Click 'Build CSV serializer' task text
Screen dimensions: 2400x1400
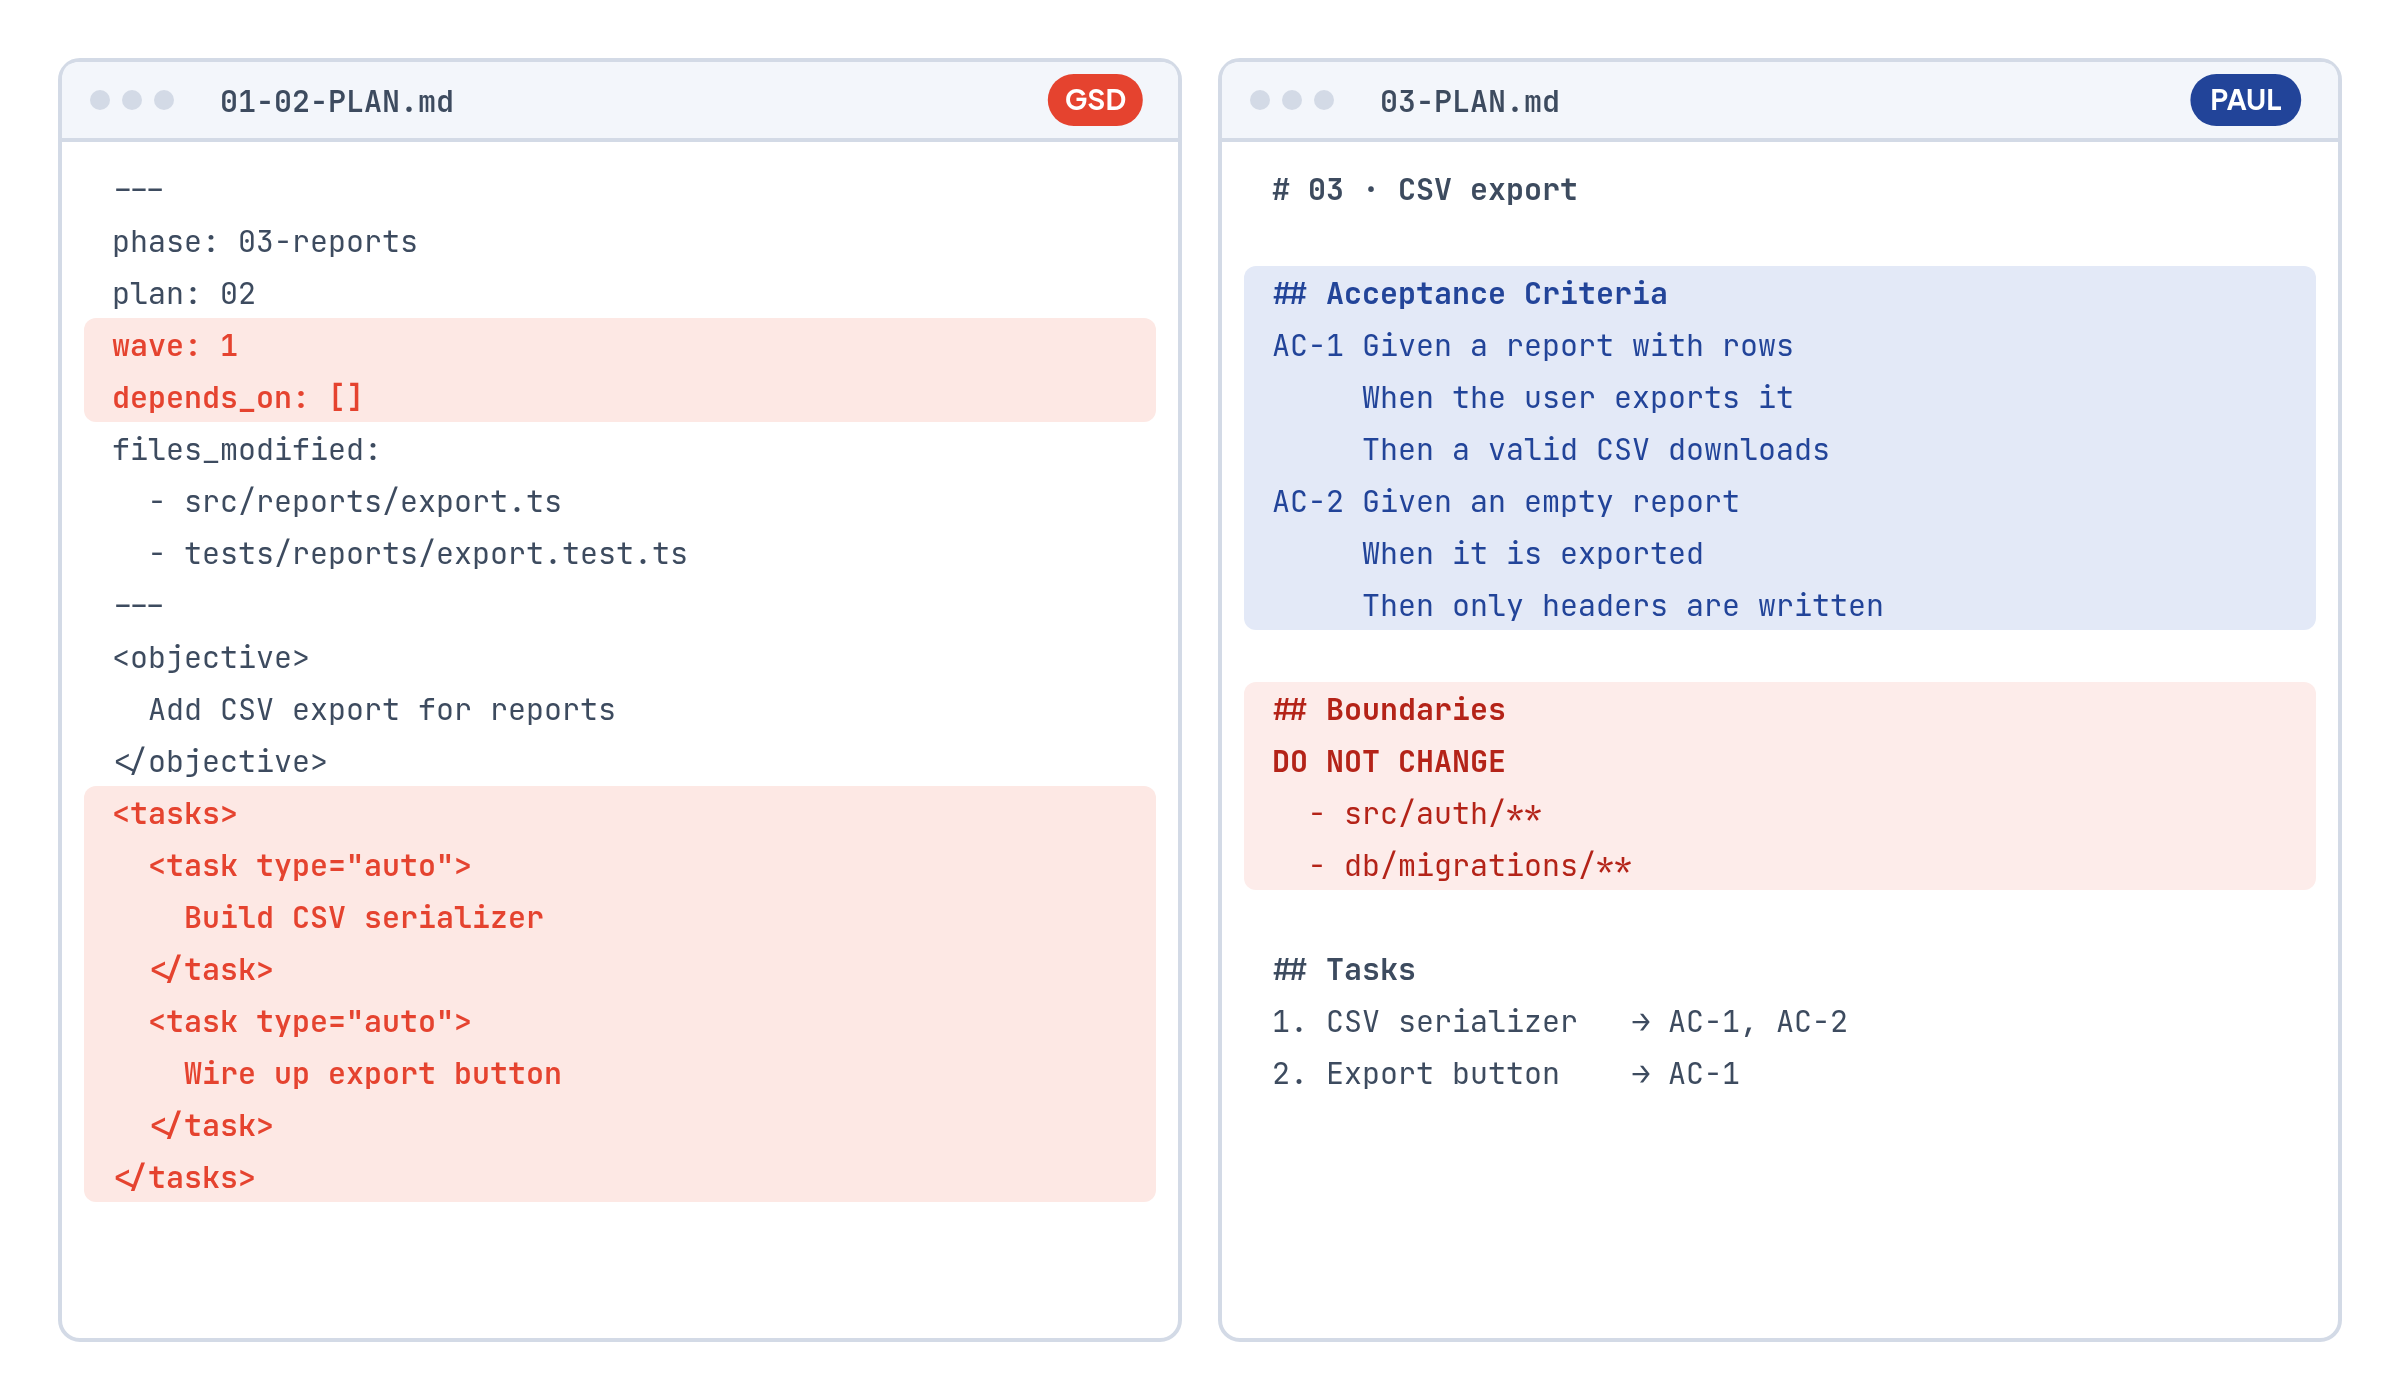pos(364,918)
